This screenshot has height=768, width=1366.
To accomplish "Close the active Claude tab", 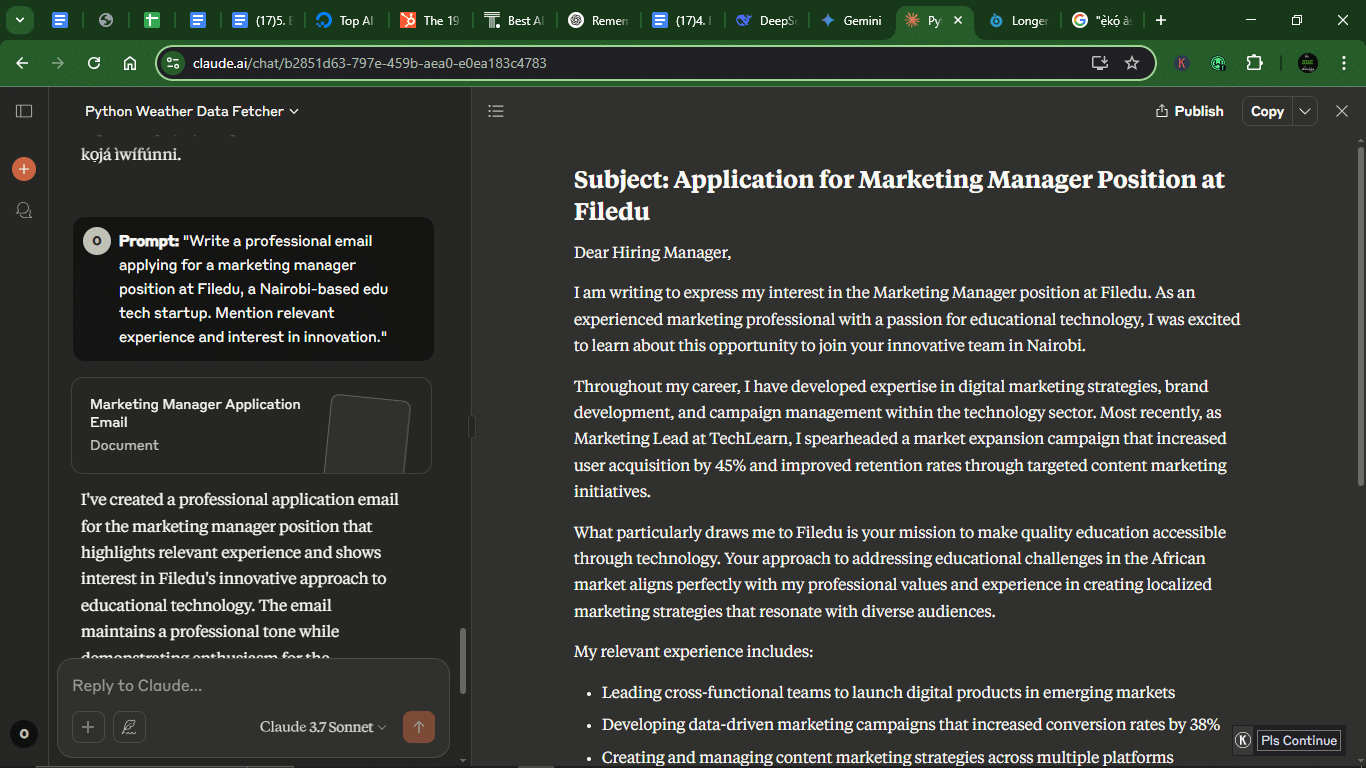I will pyautogui.click(x=958, y=20).
